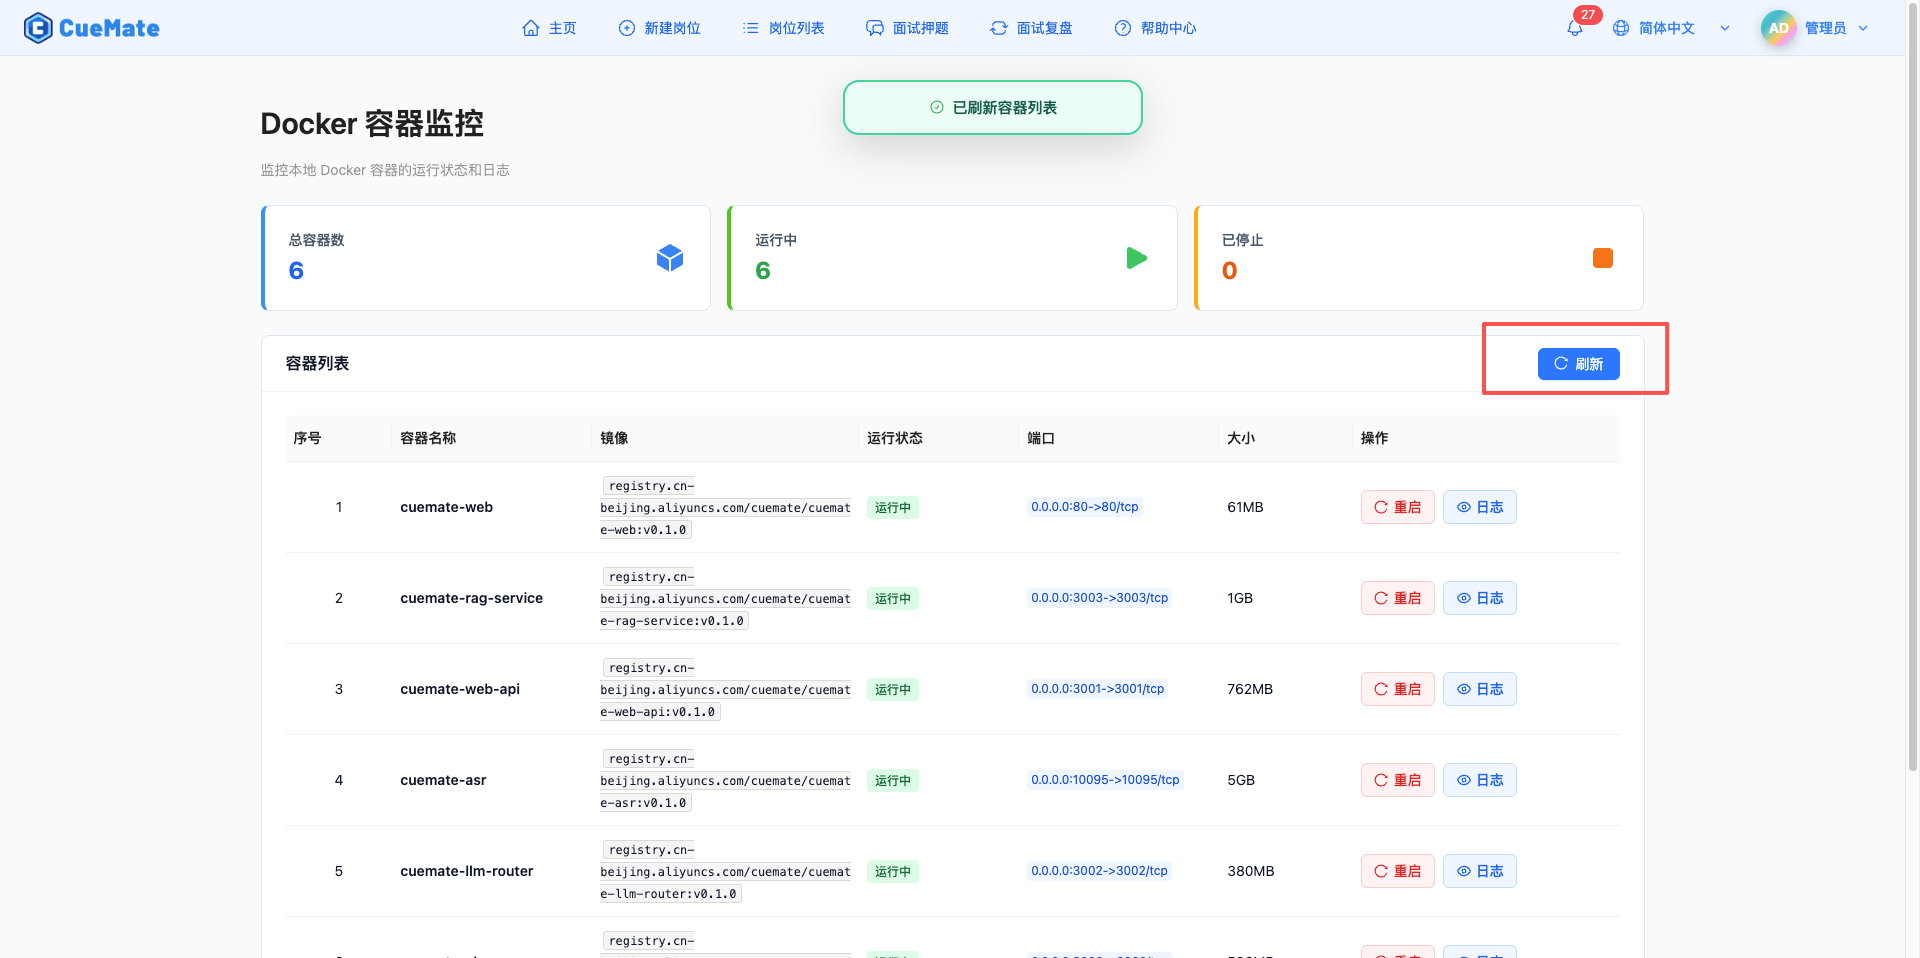The height and width of the screenshot is (958, 1920).
Task: Click the CueMate logo icon
Action: coord(38,28)
